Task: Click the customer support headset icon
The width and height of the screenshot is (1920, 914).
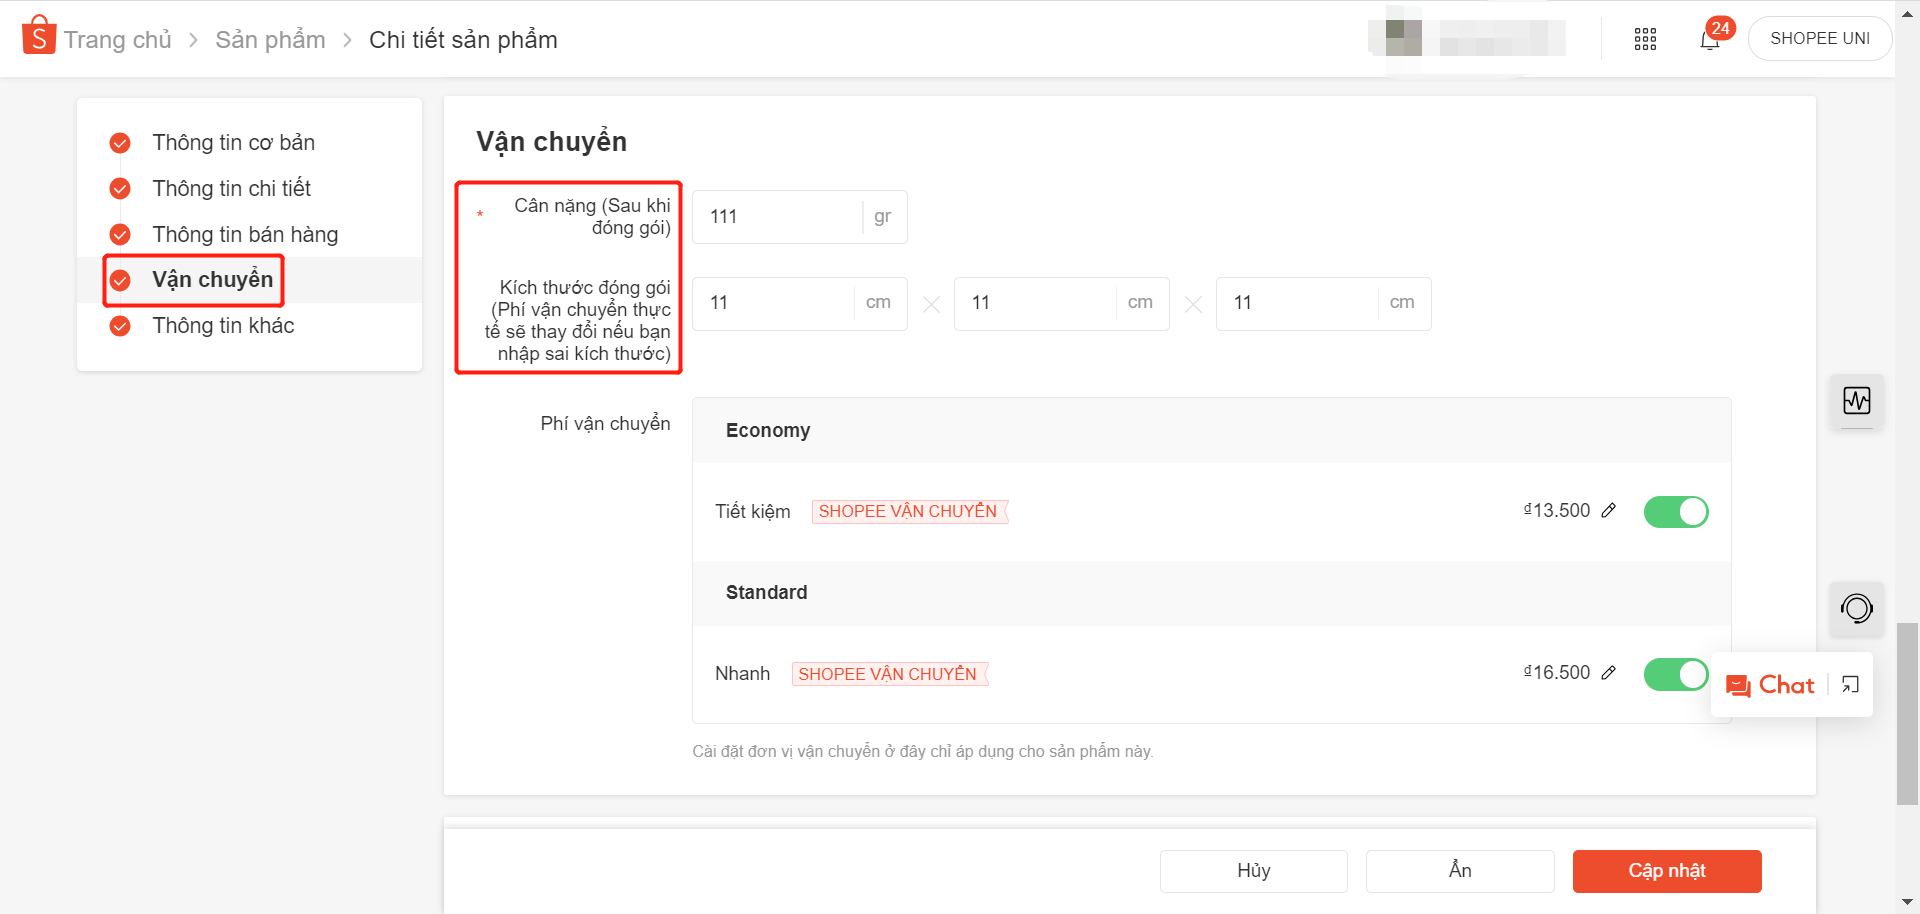Action: [x=1857, y=608]
